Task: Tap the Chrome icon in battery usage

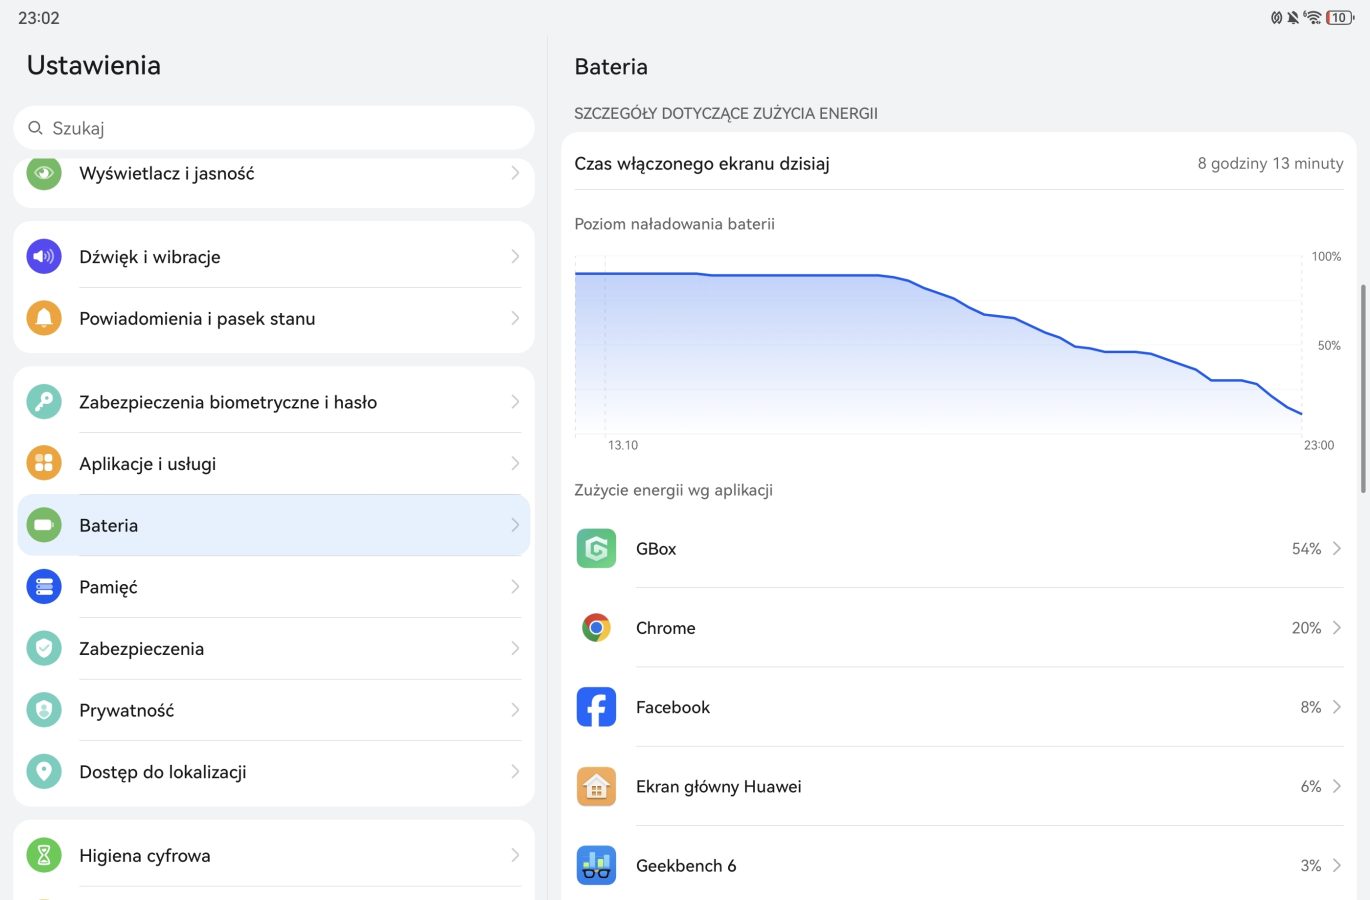Action: point(596,628)
